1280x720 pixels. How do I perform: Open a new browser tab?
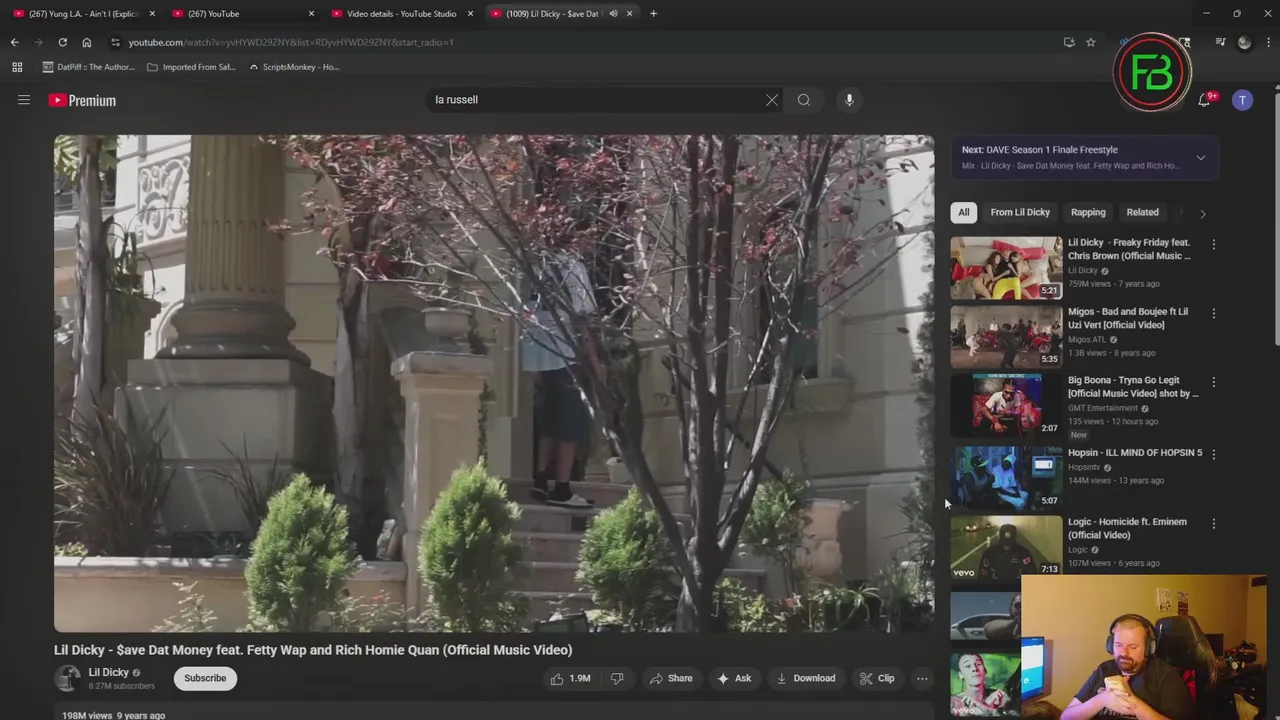click(653, 13)
